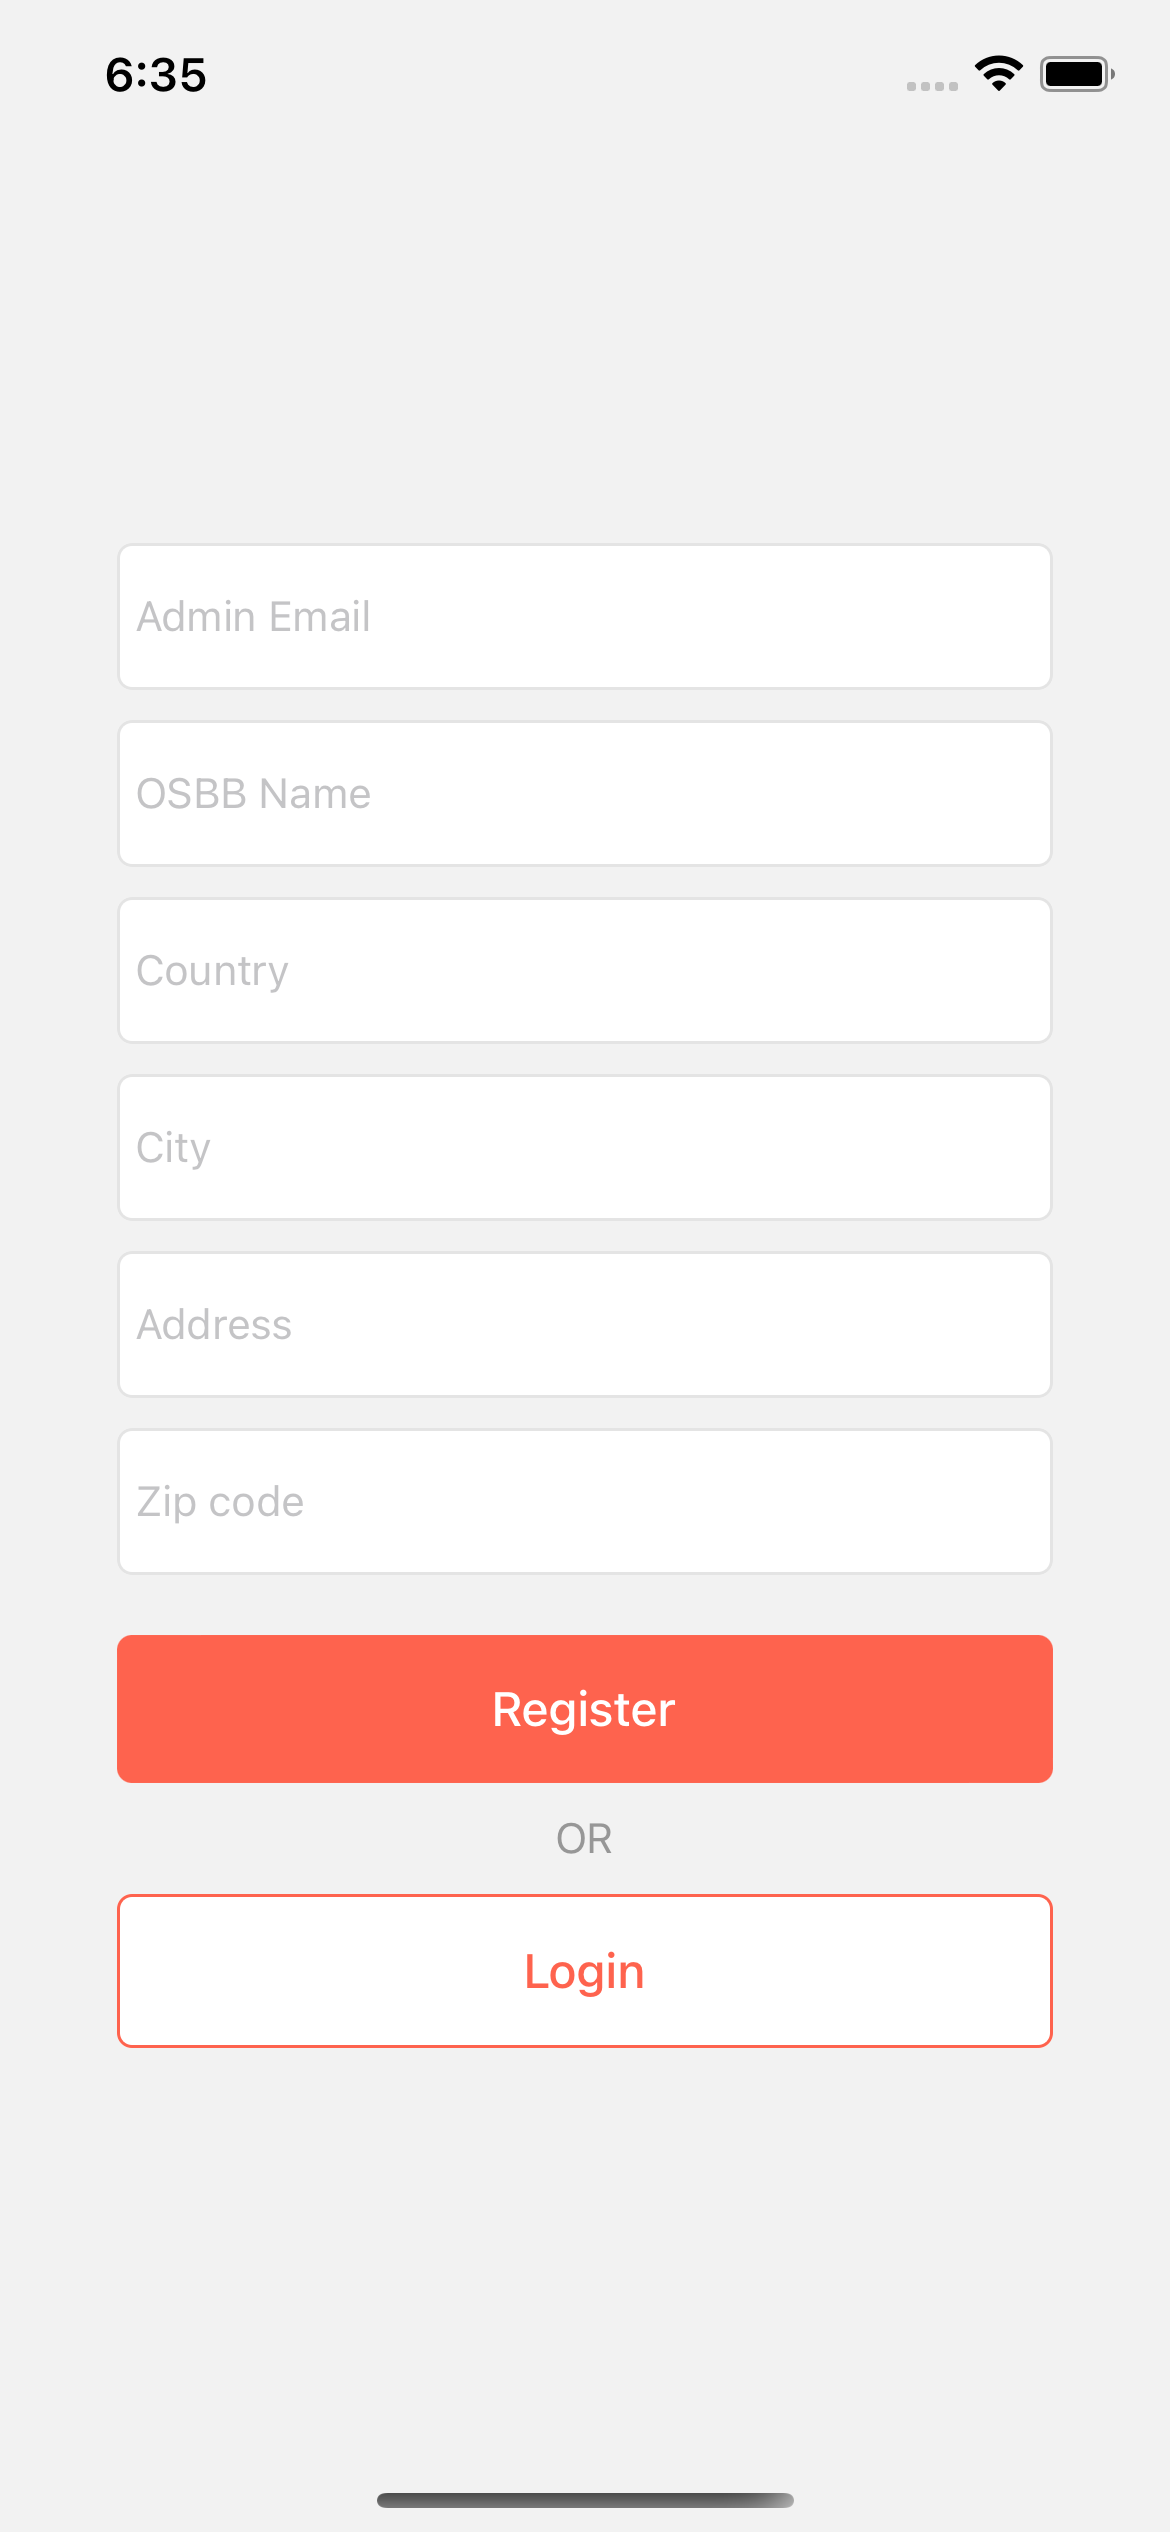The height and width of the screenshot is (2532, 1170).
Task: Select the Admin Email input field
Action: (x=585, y=616)
